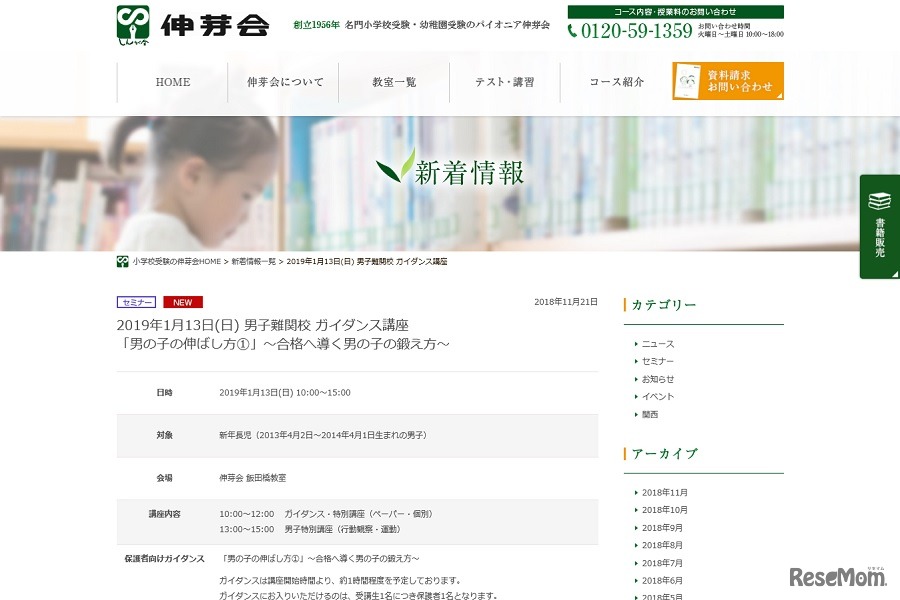Expand the arrow beside 関西 category

coord(636,414)
